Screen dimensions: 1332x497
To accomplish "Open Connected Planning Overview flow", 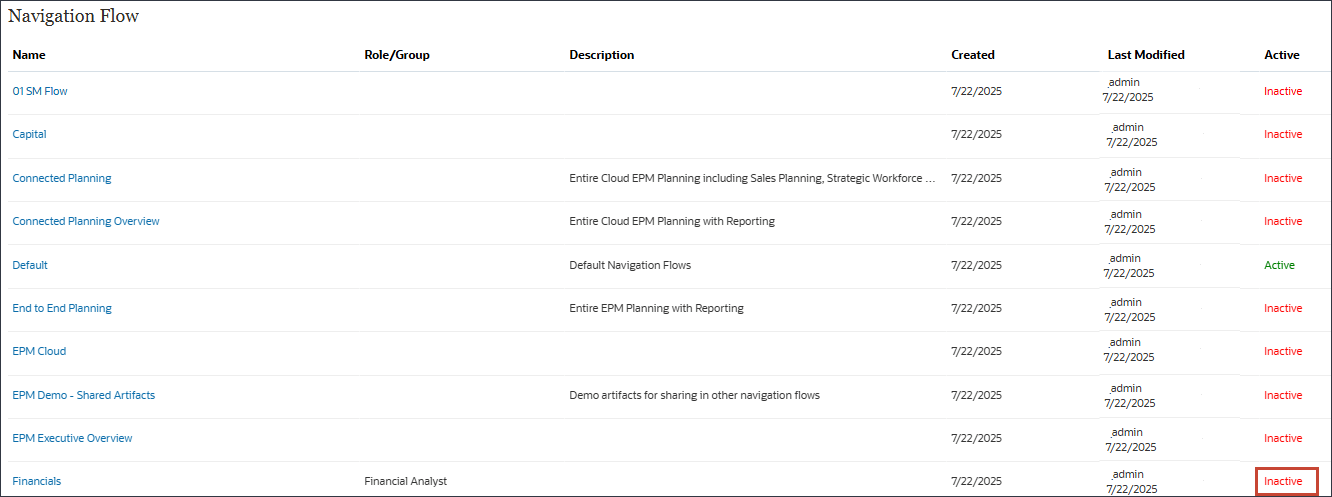I will click(86, 221).
